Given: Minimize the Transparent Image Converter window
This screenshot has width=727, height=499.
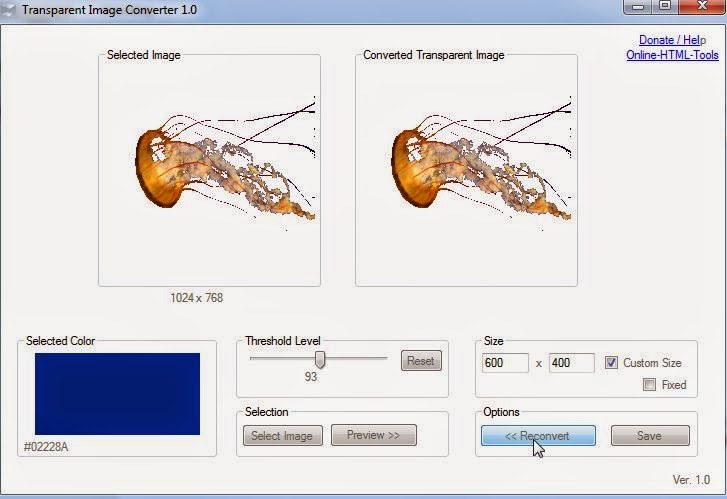Looking at the screenshot, I should (x=638, y=7).
